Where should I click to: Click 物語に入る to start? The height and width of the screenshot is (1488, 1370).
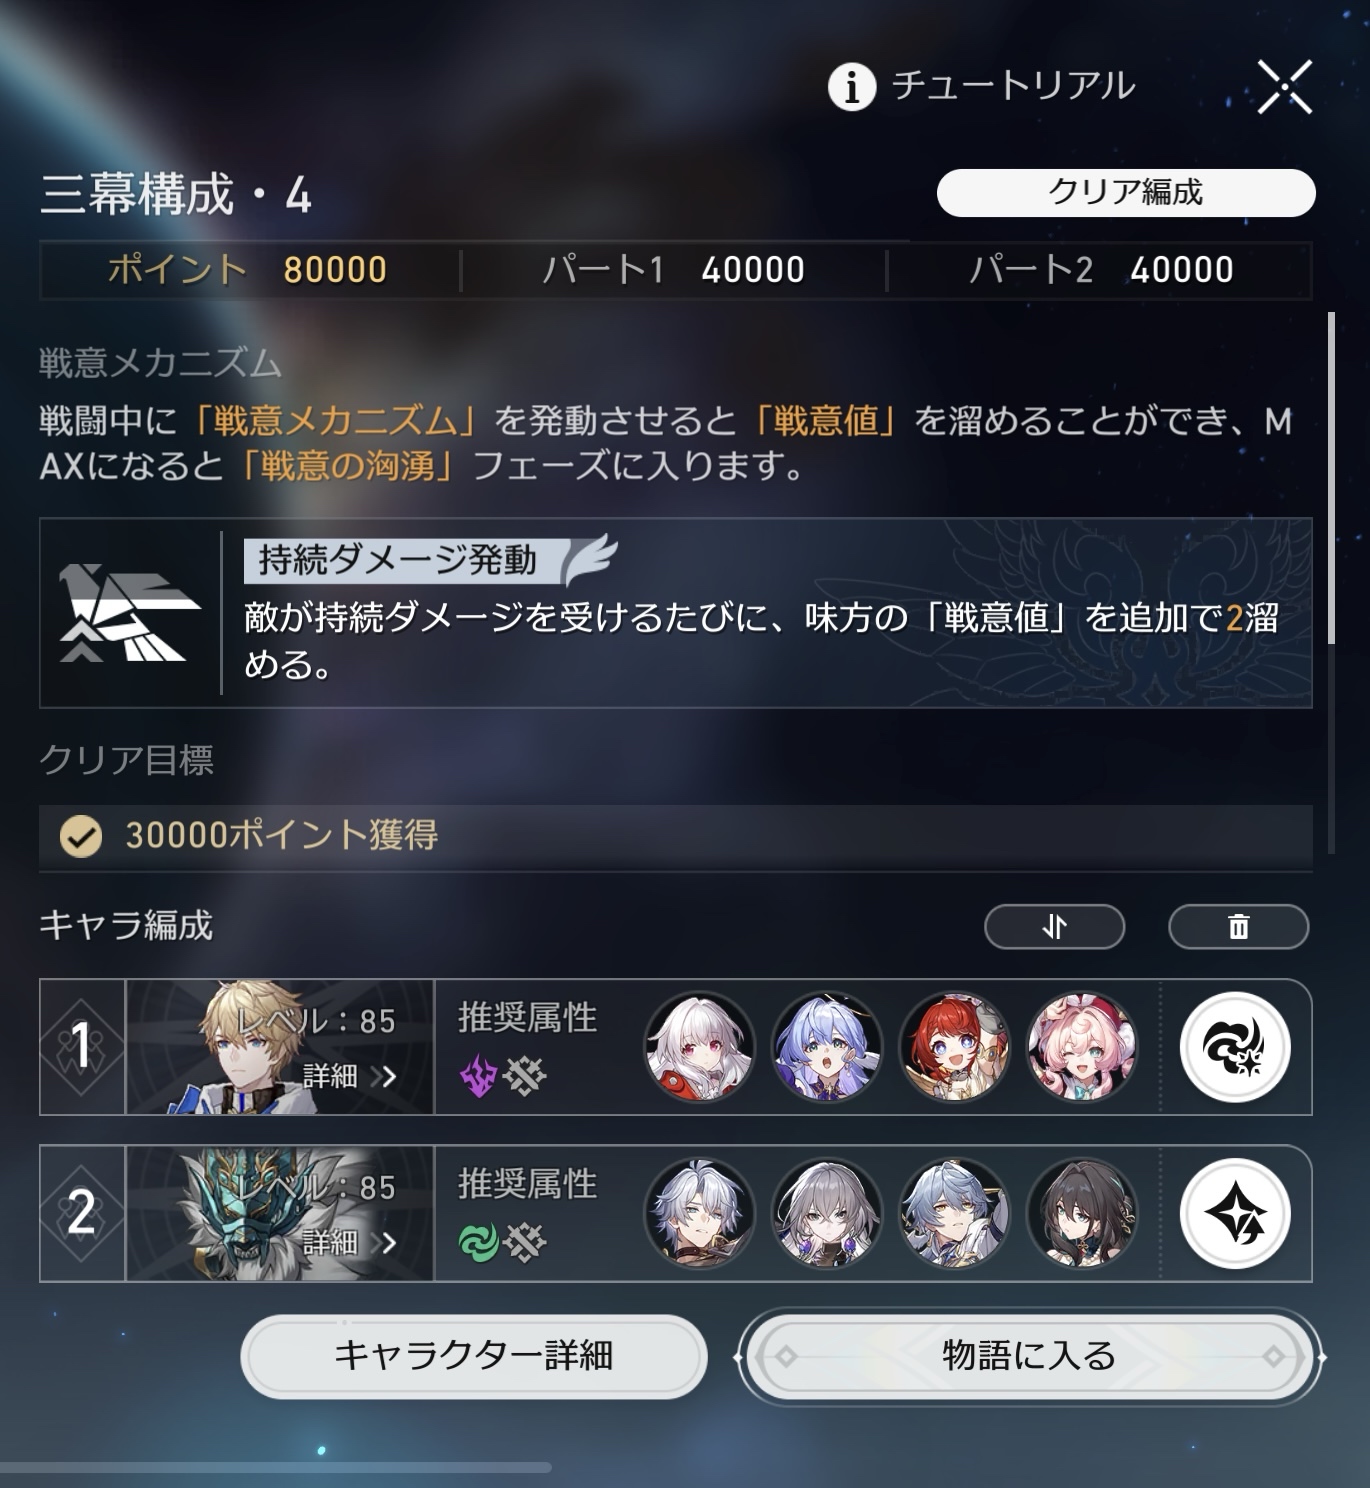pyautogui.click(x=1029, y=1357)
